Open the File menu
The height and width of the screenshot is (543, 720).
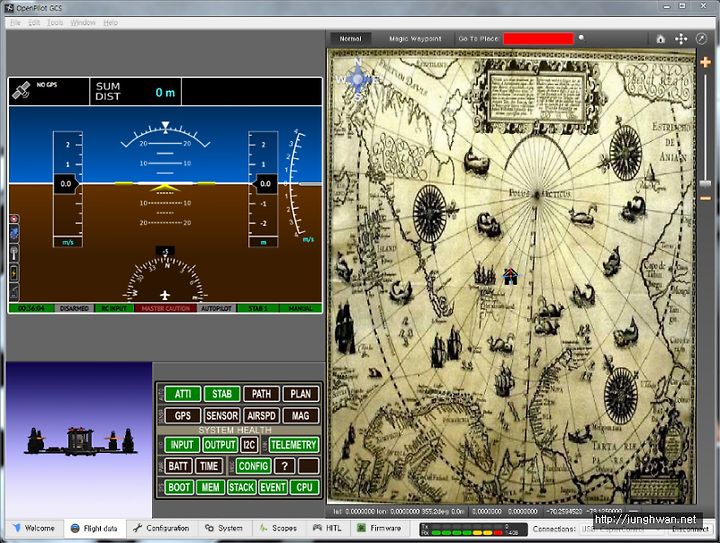[15, 22]
